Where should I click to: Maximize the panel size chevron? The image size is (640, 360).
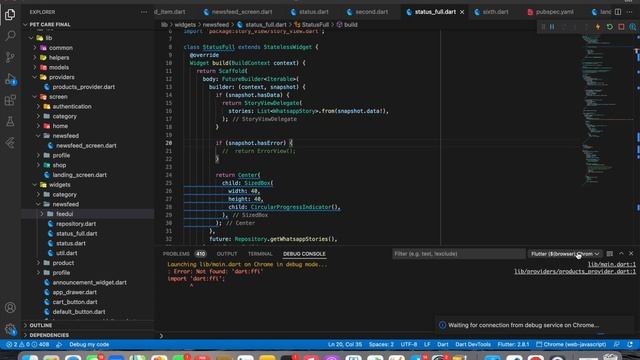[x=621, y=254]
